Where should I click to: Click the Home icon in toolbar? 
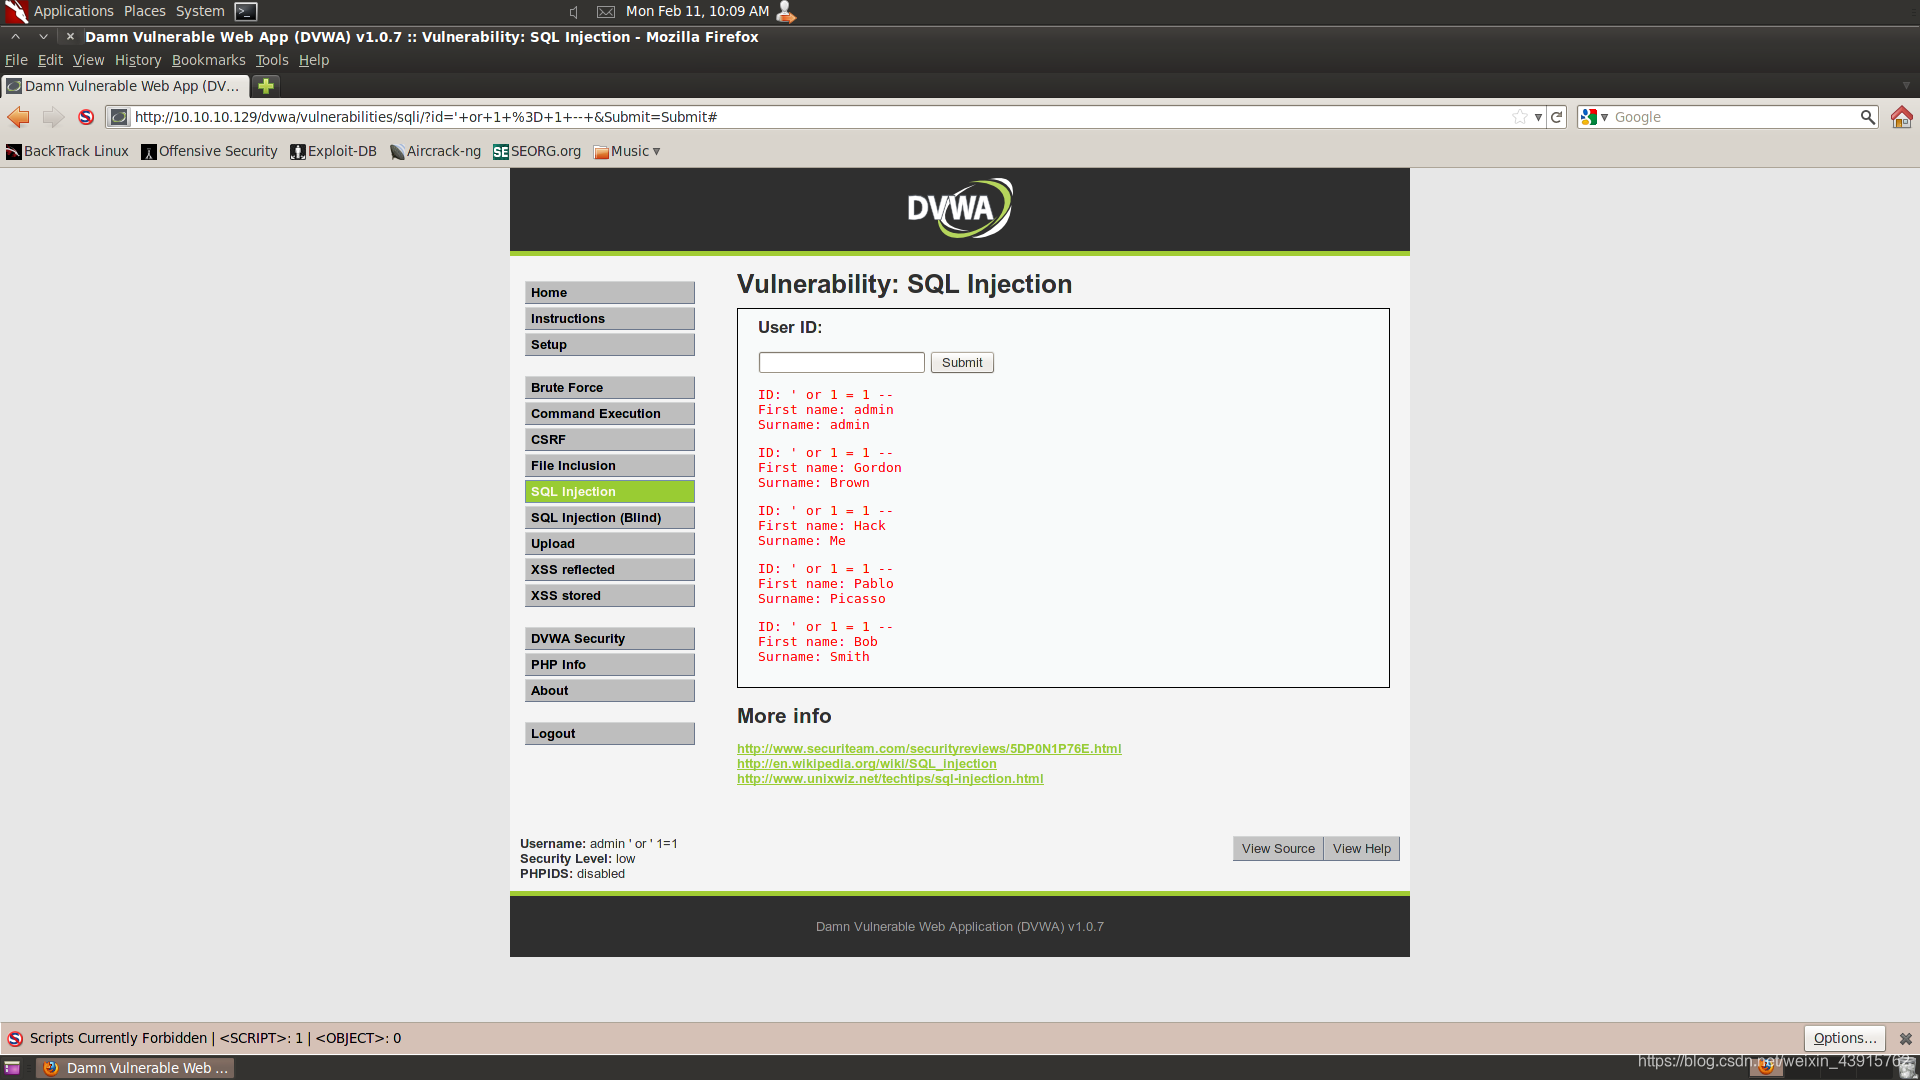tap(1901, 117)
